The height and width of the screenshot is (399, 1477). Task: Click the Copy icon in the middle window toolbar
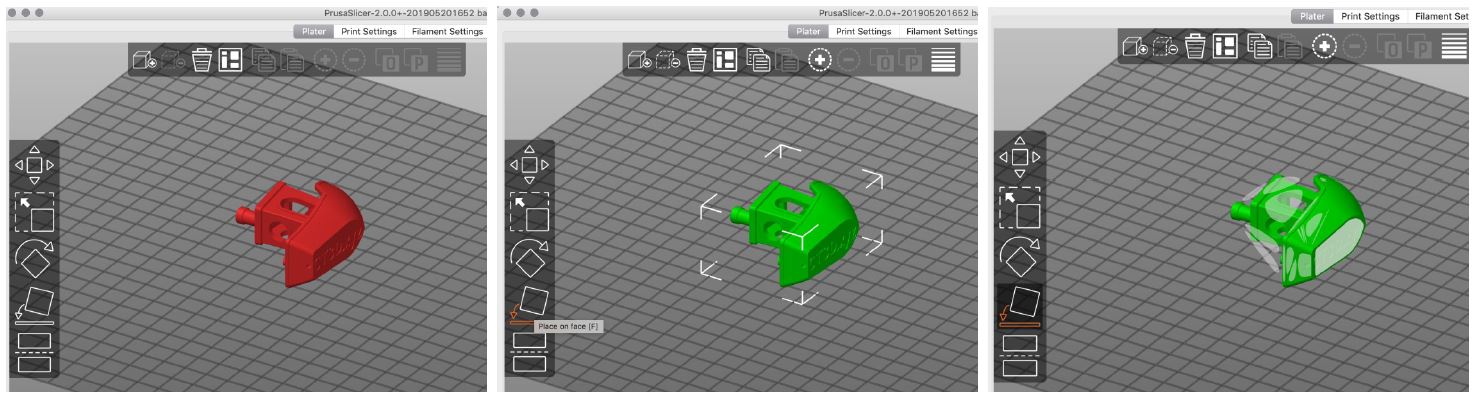[x=758, y=60]
